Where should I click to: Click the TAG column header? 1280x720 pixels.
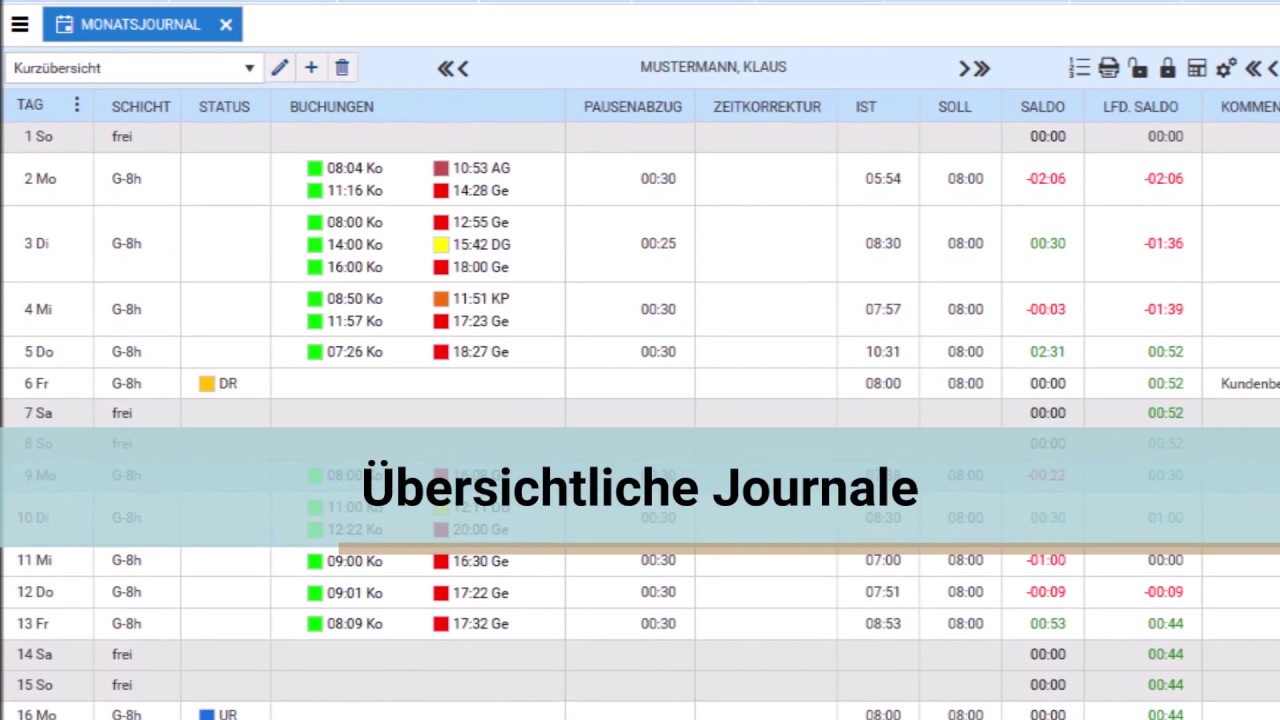click(30, 105)
